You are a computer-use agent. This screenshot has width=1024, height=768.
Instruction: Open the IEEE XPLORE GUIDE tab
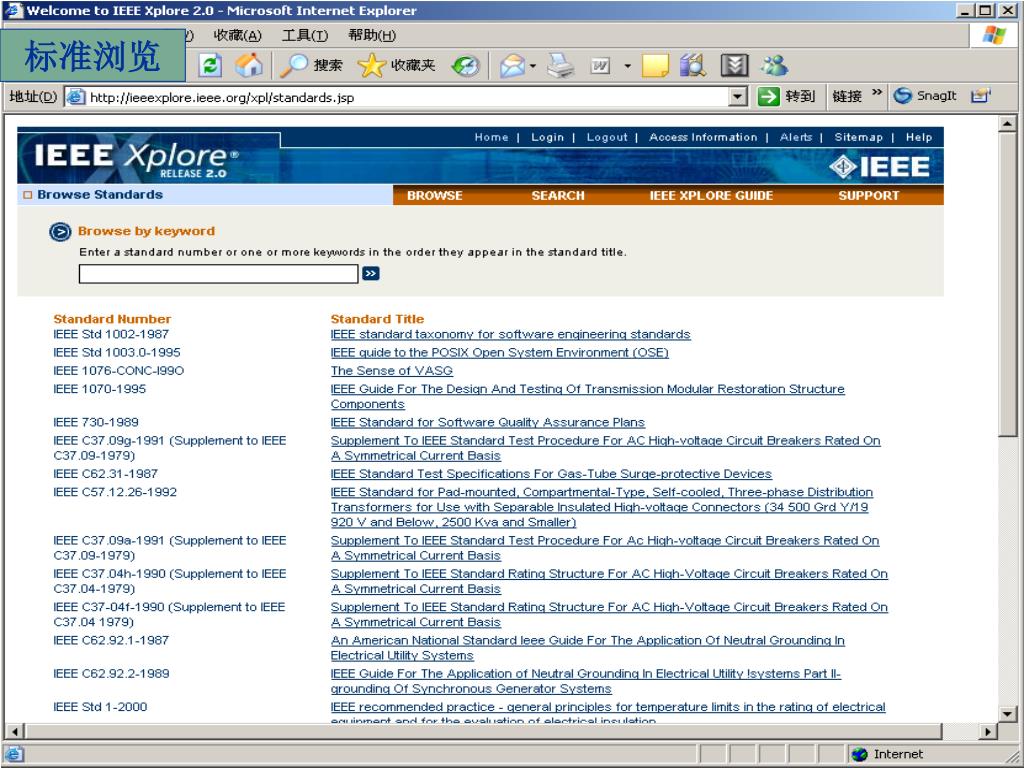coord(711,195)
